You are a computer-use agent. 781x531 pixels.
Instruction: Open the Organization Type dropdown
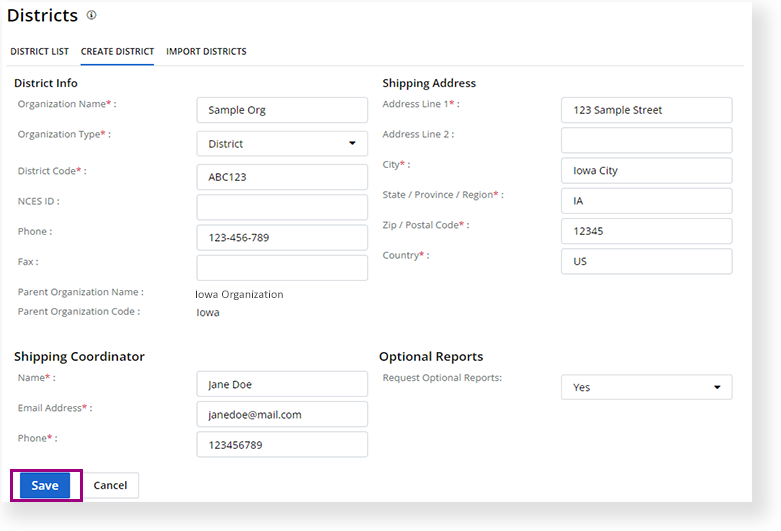coord(282,143)
